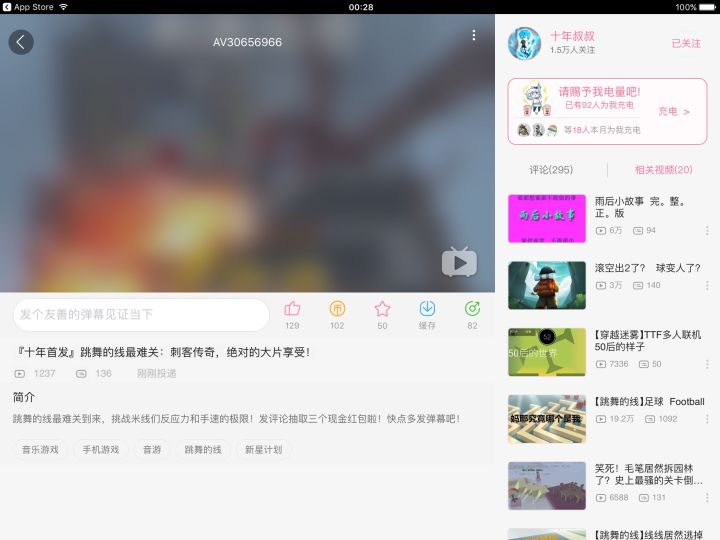Click the video title 『十年首发』跳舞的线最难关
This screenshot has height=540, width=720.
point(163,352)
